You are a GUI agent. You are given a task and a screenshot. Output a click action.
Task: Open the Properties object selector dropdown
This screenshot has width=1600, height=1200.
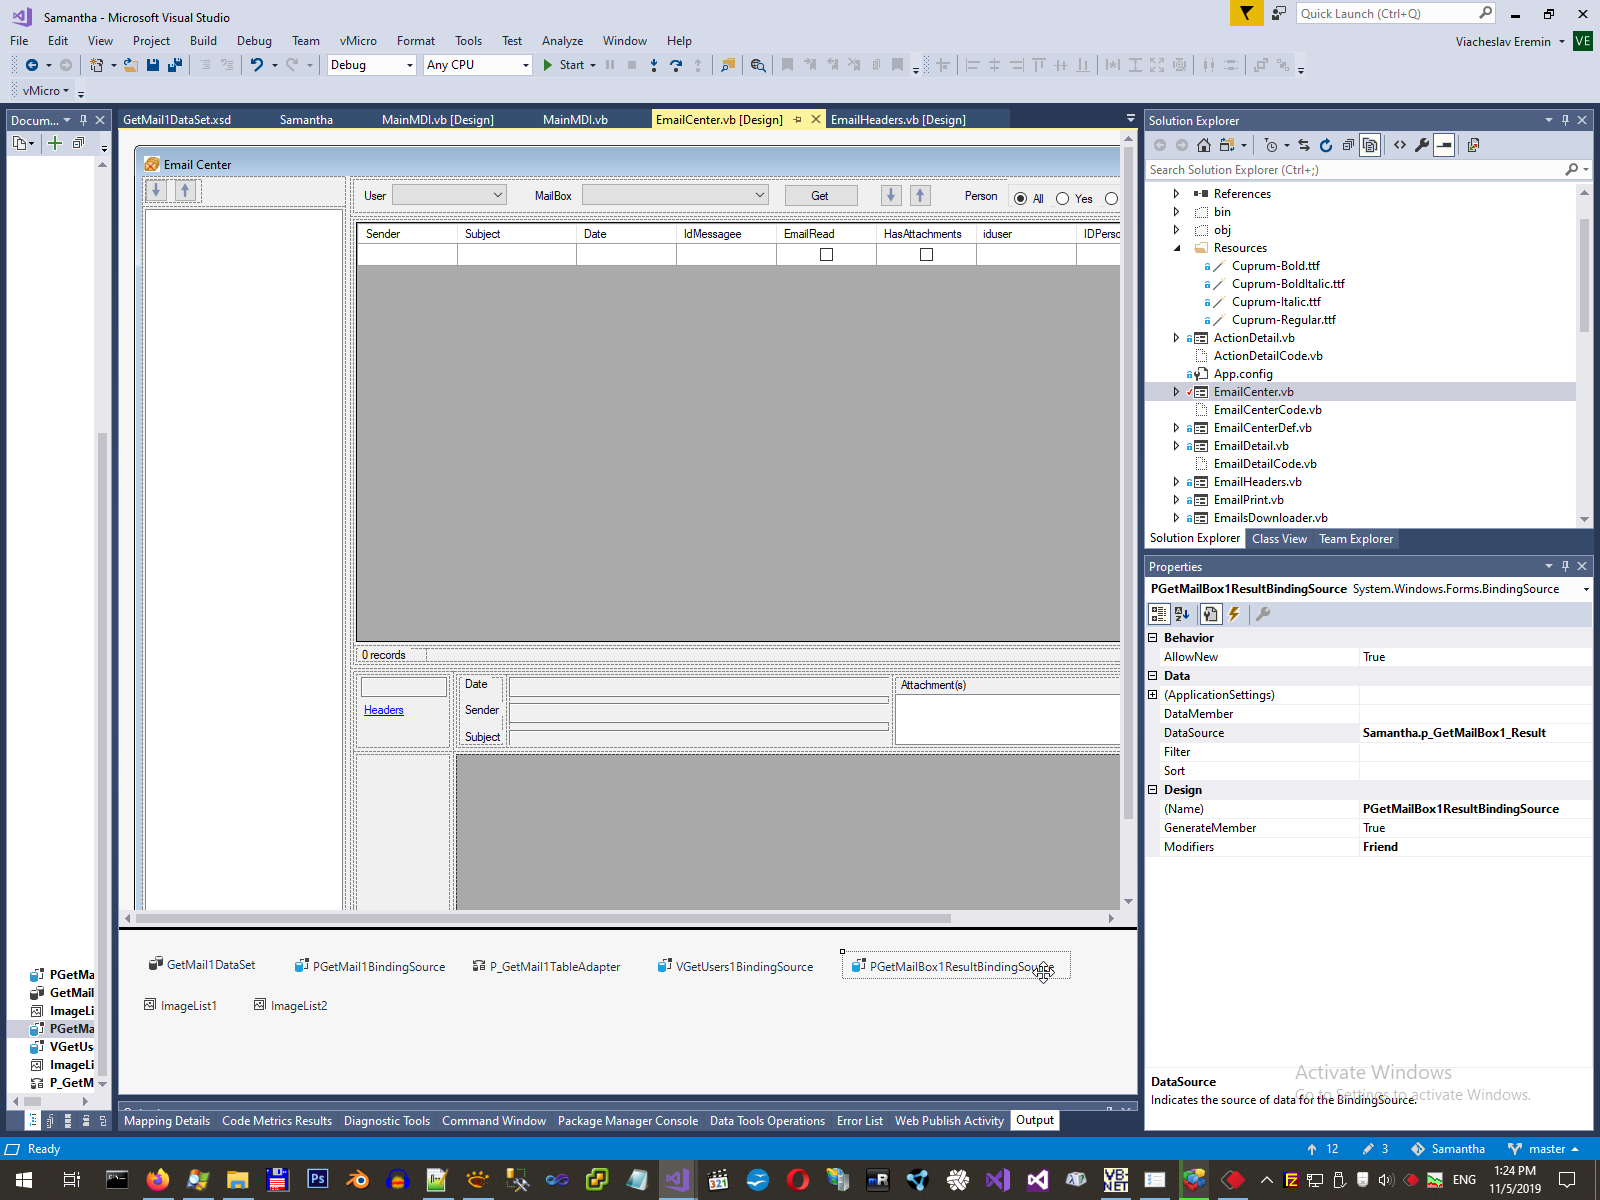pos(1585,589)
